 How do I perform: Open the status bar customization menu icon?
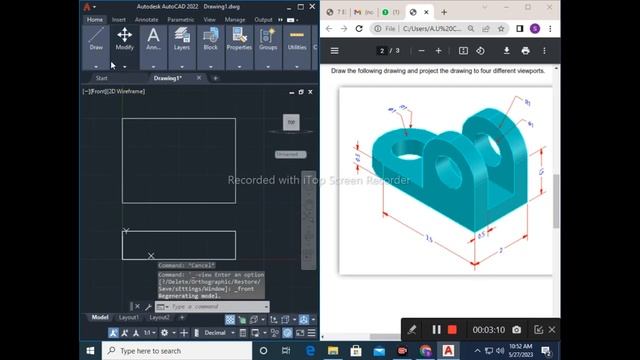[x=311, y=333]
